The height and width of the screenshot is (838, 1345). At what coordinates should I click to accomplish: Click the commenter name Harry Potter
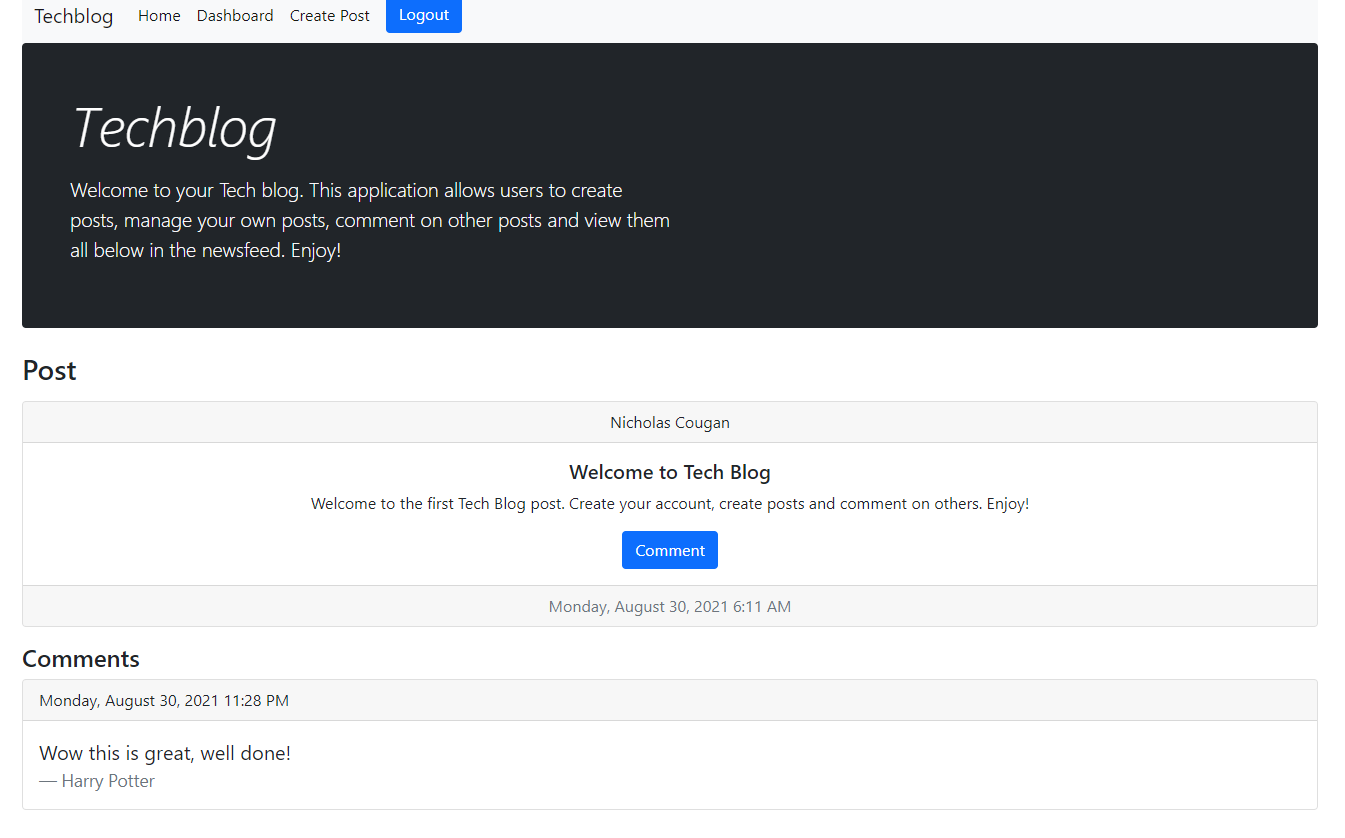[108, 780]
